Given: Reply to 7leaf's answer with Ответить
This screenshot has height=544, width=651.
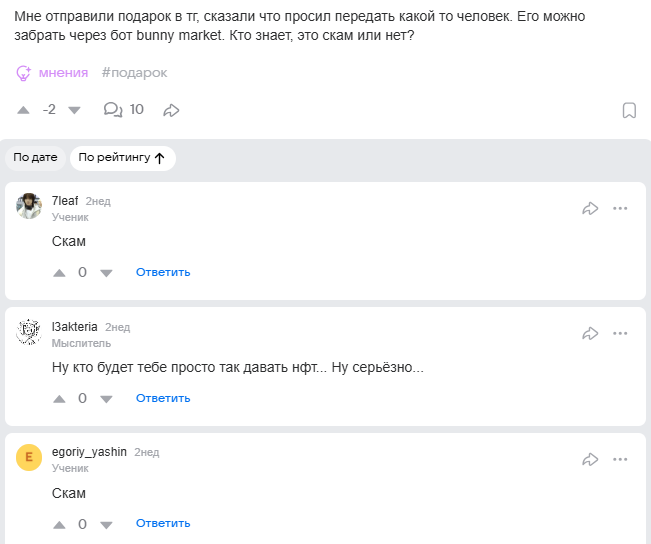Looking at the screenshot, I should [x=163, y=272].
